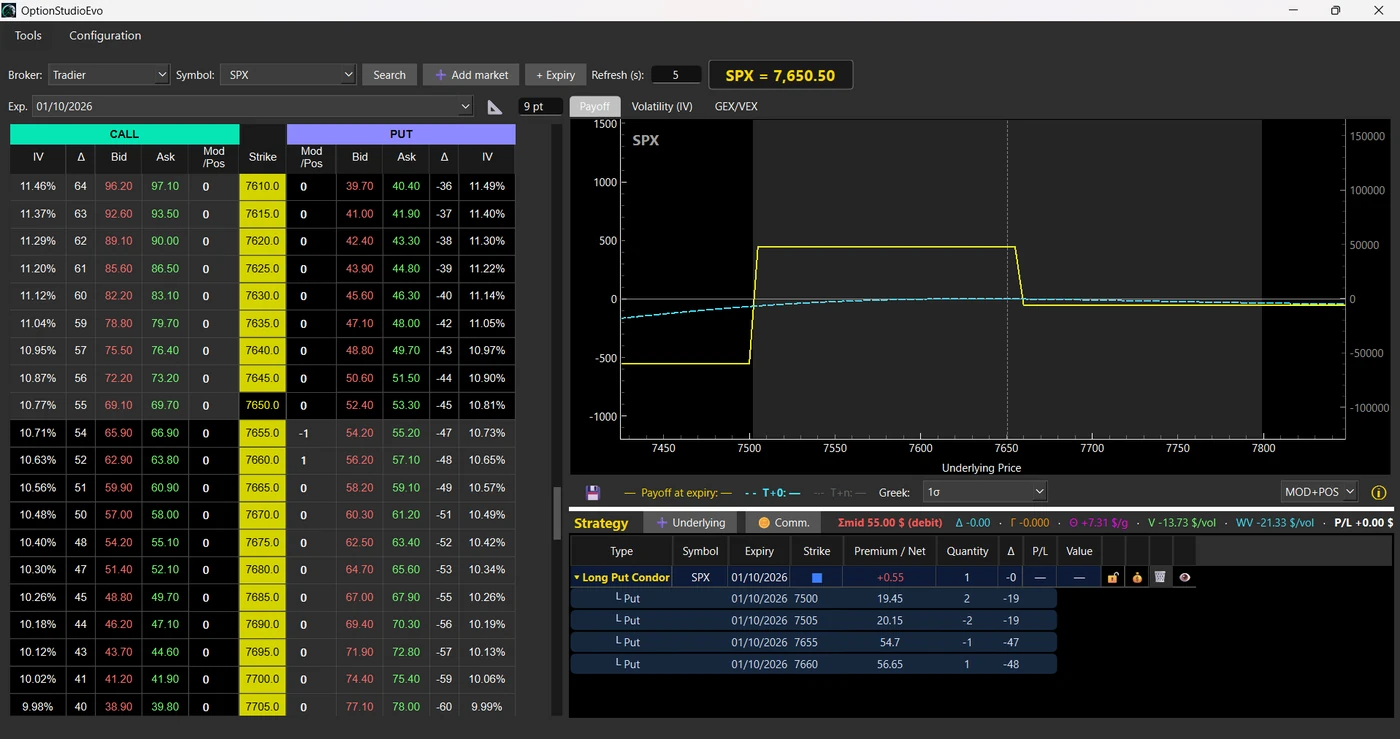Open the Configuration menu
1400x739 pixels.
(105, 36)
